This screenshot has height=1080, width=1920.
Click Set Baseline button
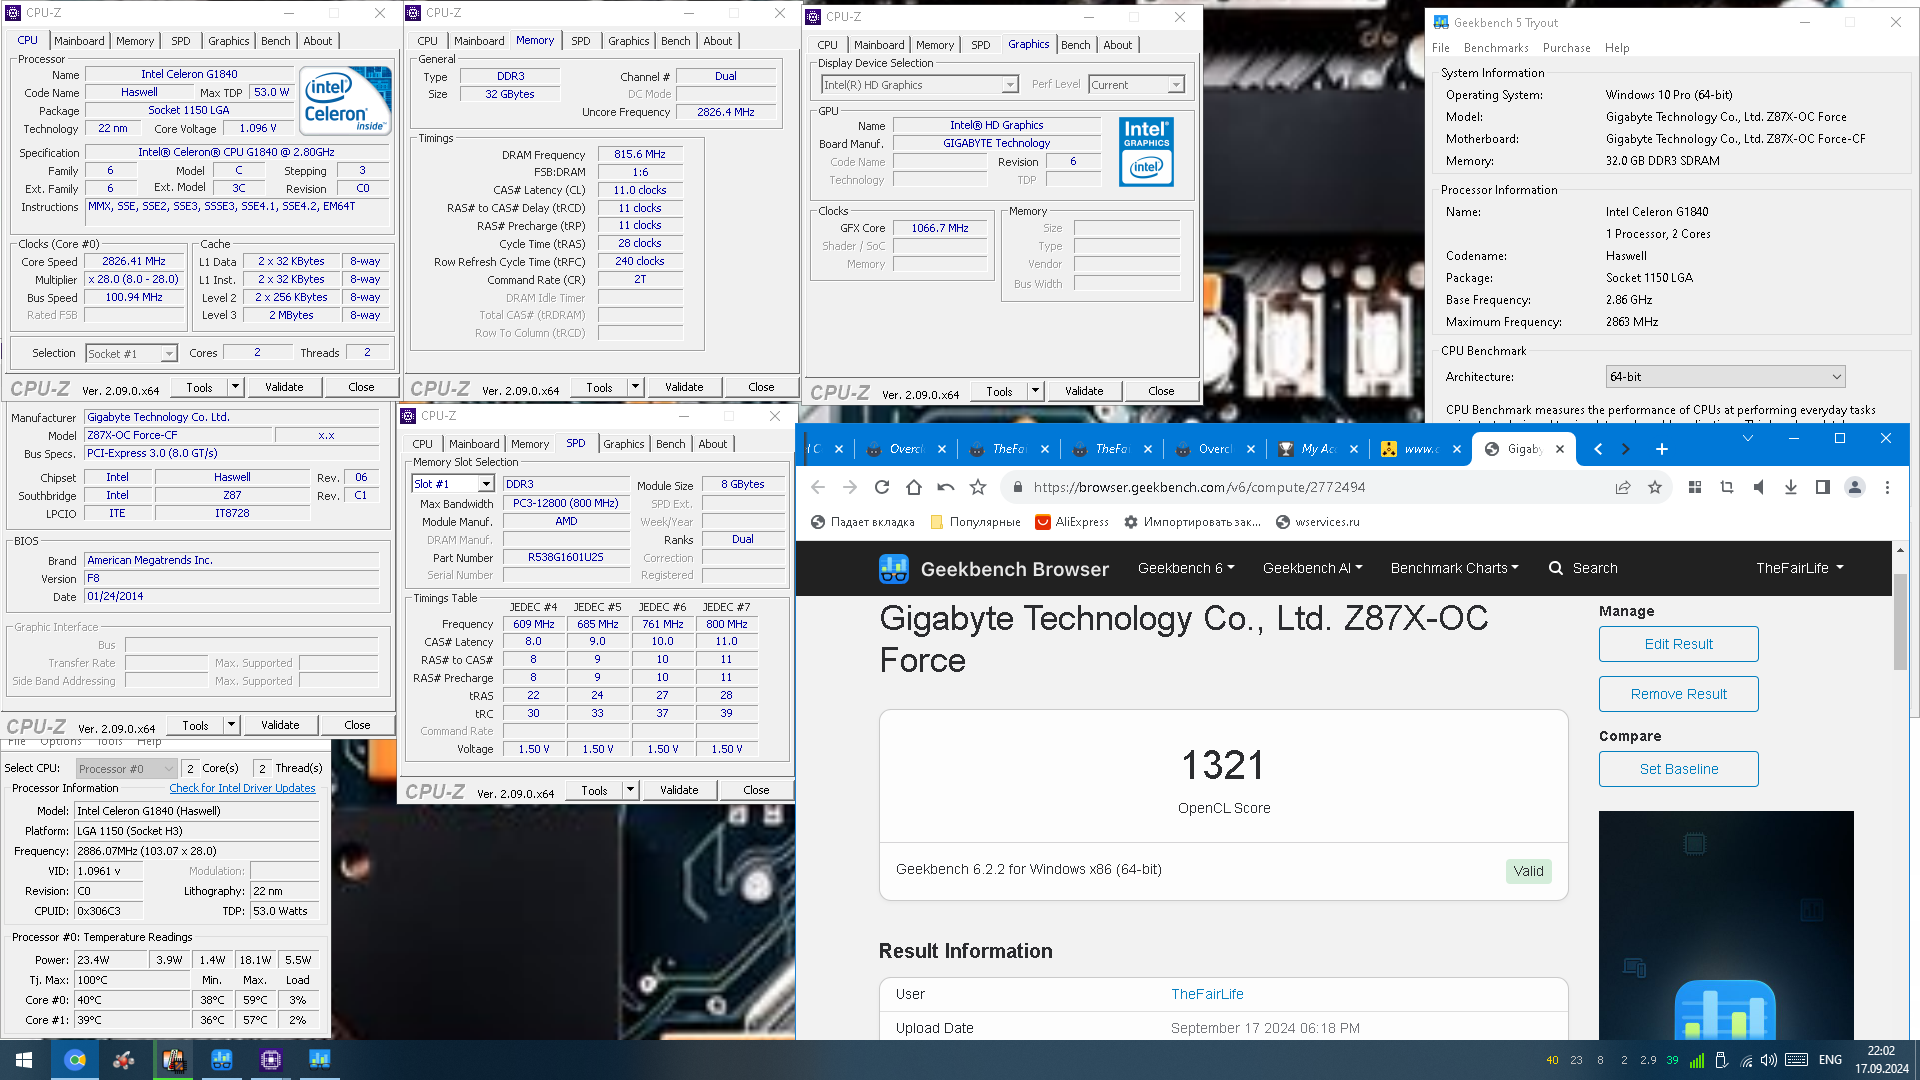tap(1678, 769)
